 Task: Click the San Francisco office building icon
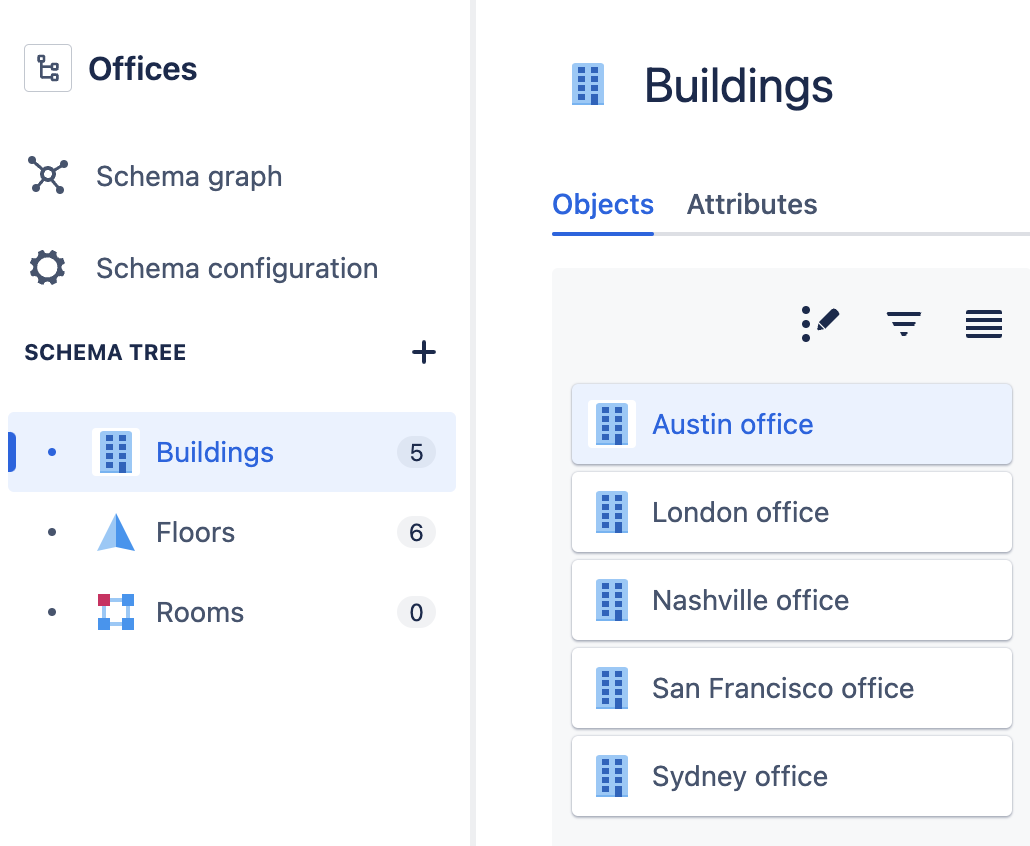coord(612,688)
